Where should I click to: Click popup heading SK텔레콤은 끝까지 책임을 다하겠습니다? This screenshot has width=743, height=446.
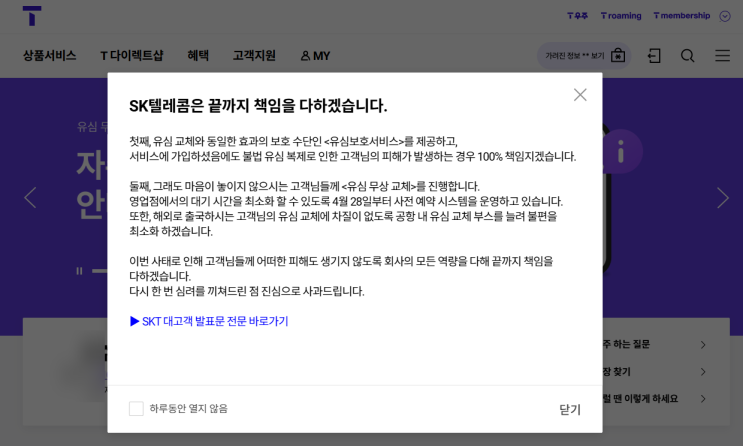click(258, 106)
